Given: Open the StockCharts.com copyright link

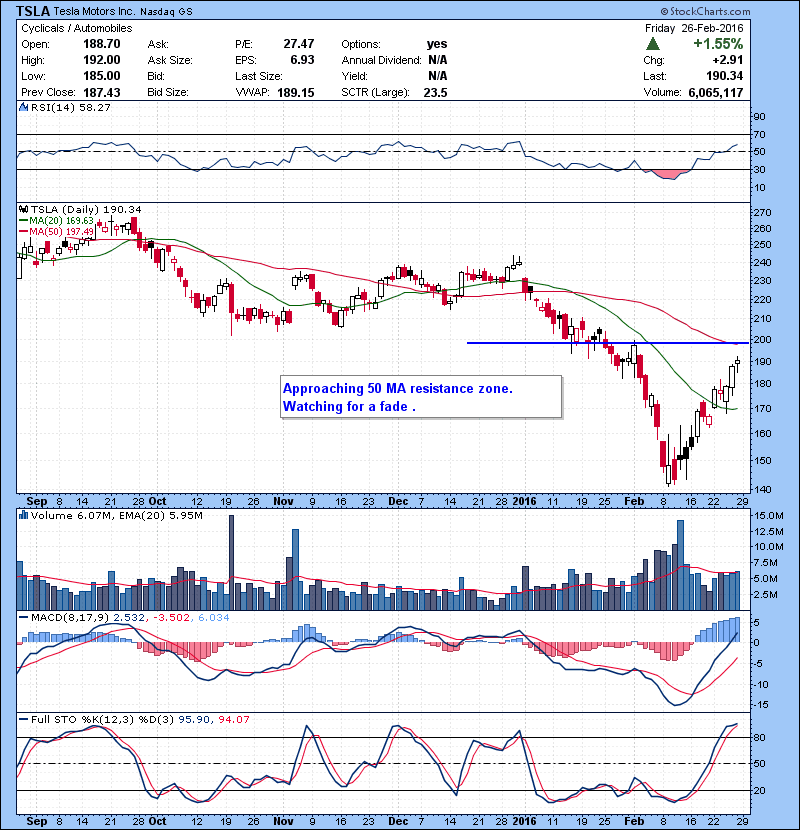Looking at the screenshot, I should (705, 11).
